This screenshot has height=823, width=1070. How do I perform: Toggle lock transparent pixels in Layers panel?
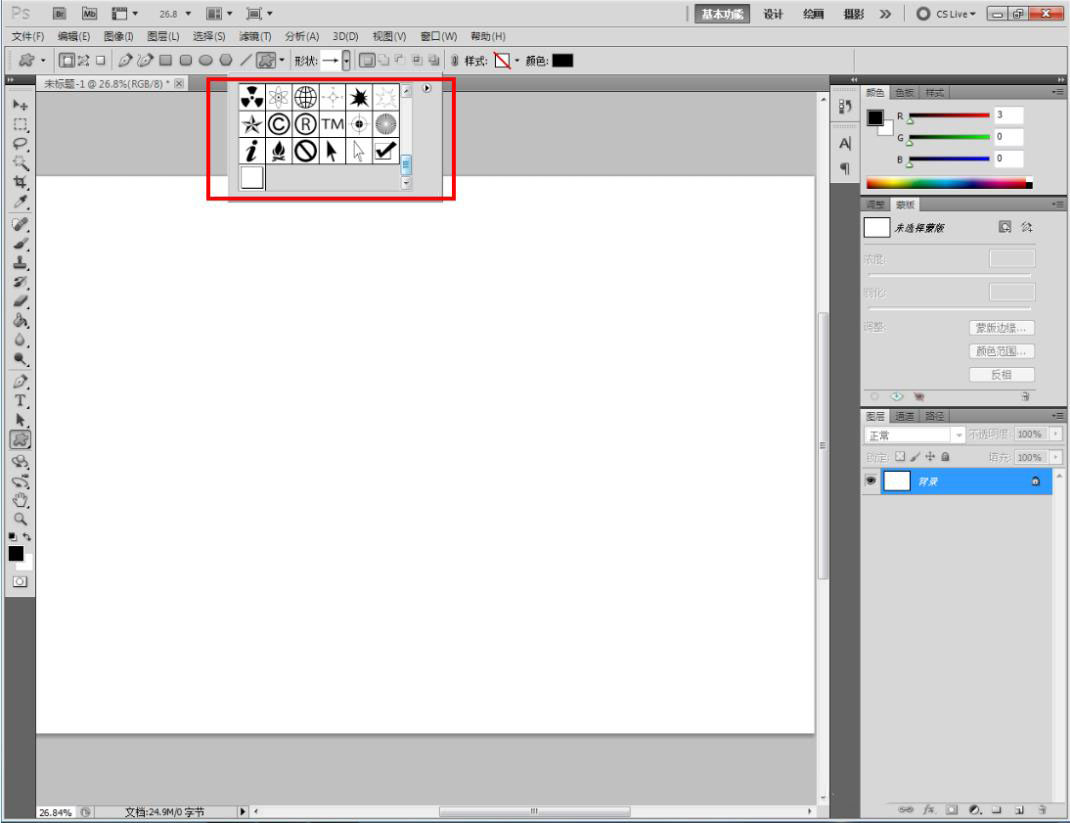coord(900,457)
